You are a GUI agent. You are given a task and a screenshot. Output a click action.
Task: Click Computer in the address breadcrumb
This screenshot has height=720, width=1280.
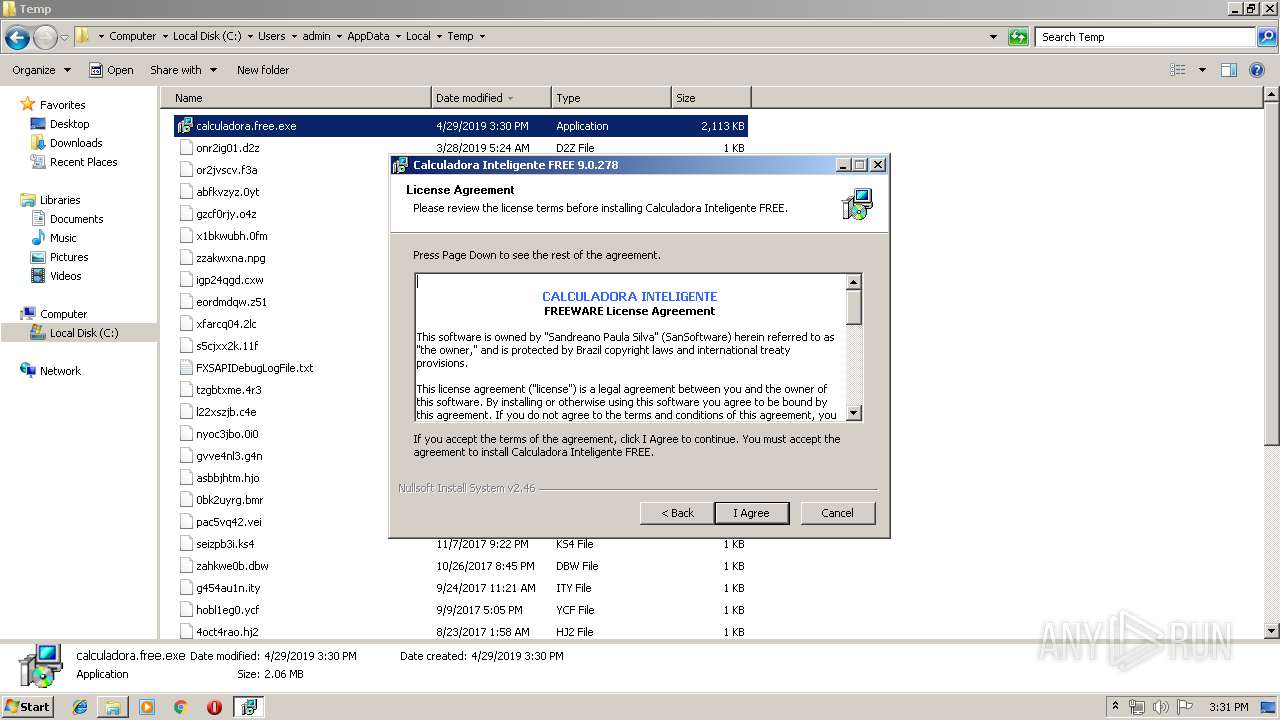[x=132, y=36]
